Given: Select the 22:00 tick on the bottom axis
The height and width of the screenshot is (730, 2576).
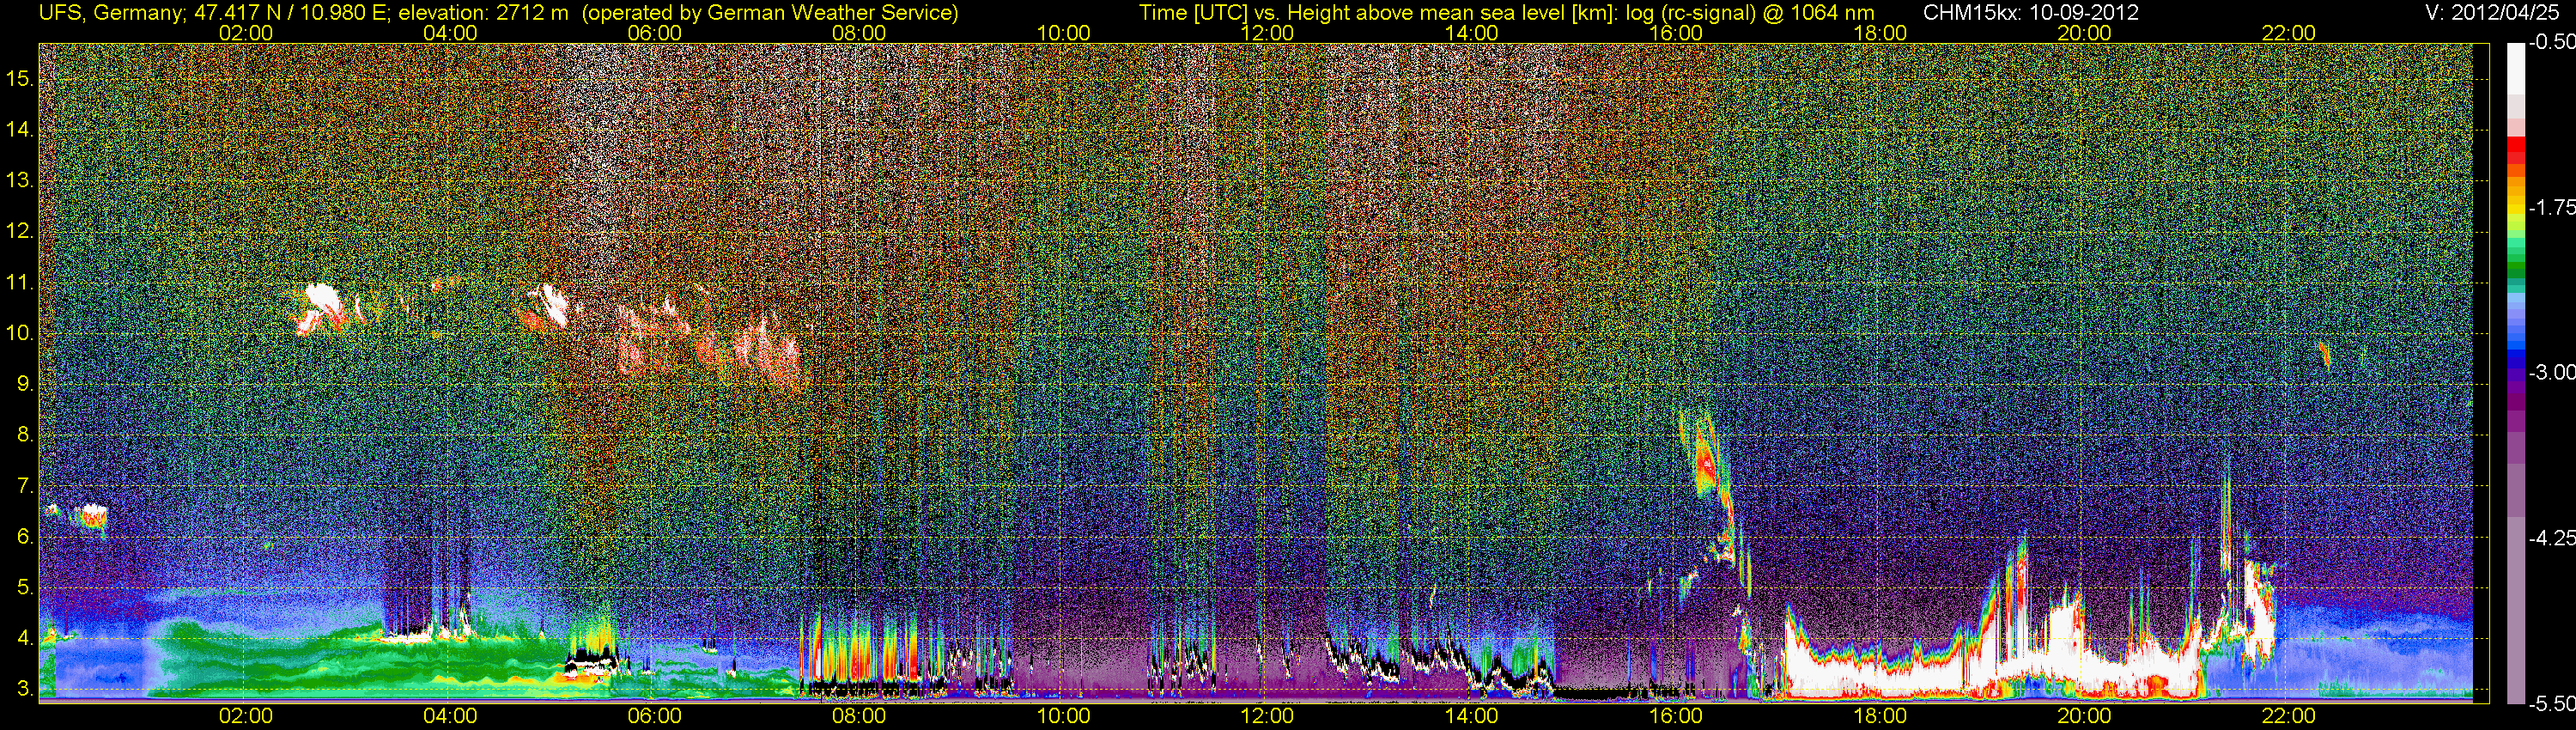Looking at the screenshot, I should [x=2288, y=716].
